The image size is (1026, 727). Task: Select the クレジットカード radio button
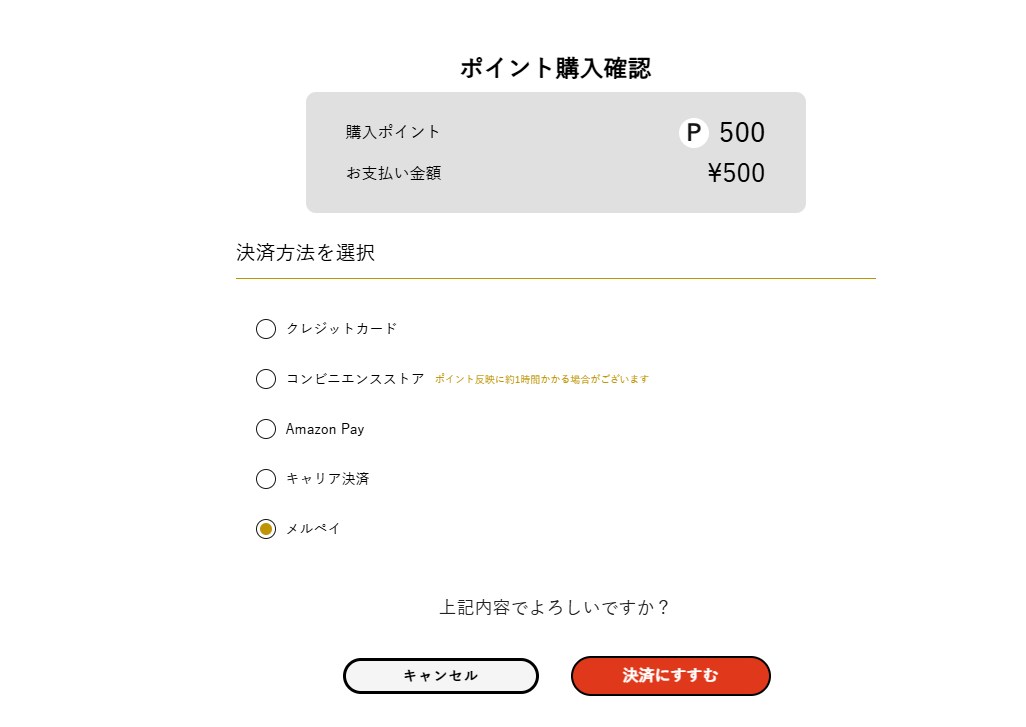[x=266, y=329]
